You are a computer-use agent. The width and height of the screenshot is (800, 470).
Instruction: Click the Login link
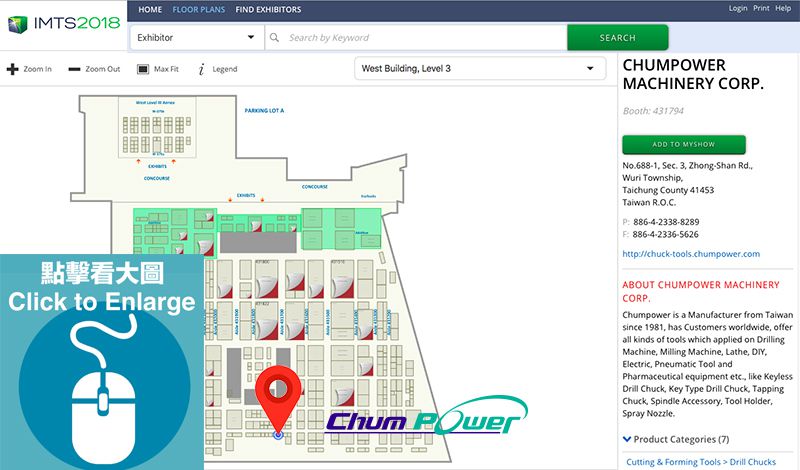pyautogui.click(x=738, y=8)
